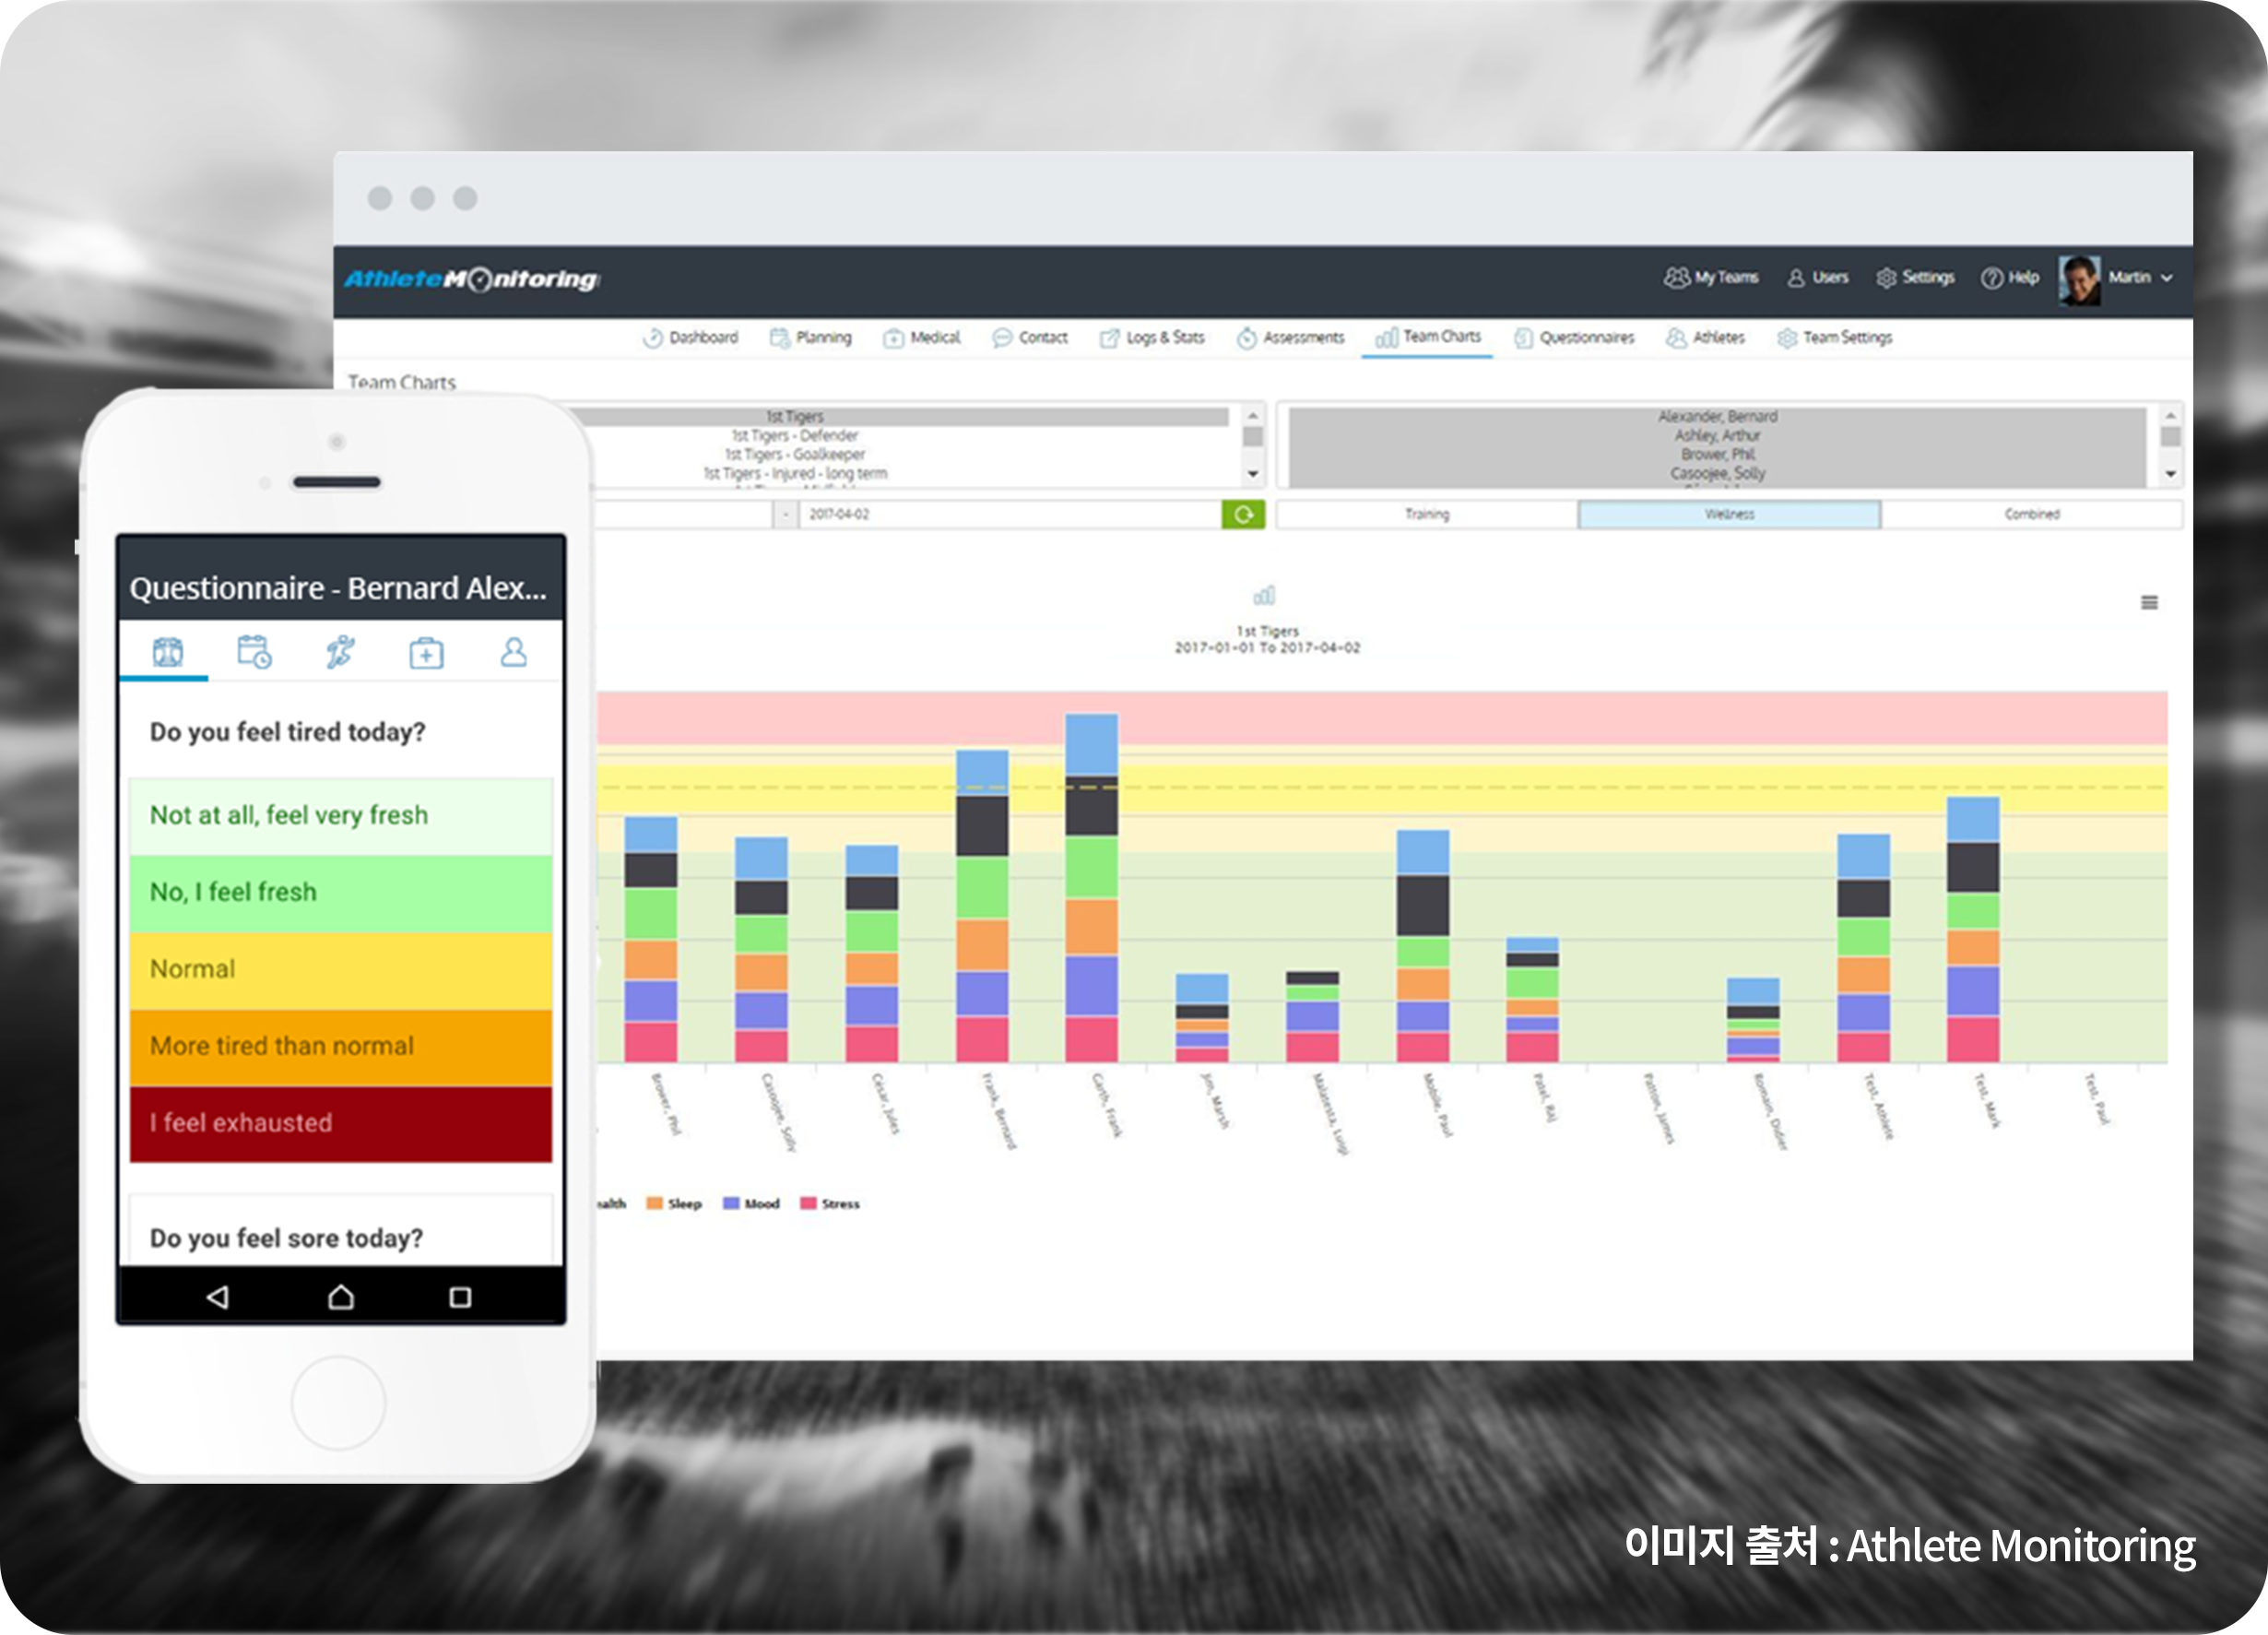The image size is (2268, 1635).
Task: Open the chart hamburger menu icon
Action: point(2149,603)
